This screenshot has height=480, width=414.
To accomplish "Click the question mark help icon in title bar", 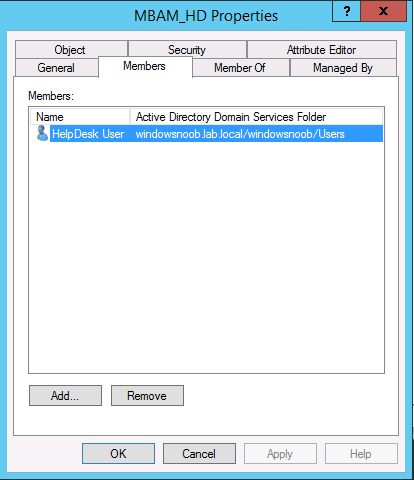I will [346, 11].
